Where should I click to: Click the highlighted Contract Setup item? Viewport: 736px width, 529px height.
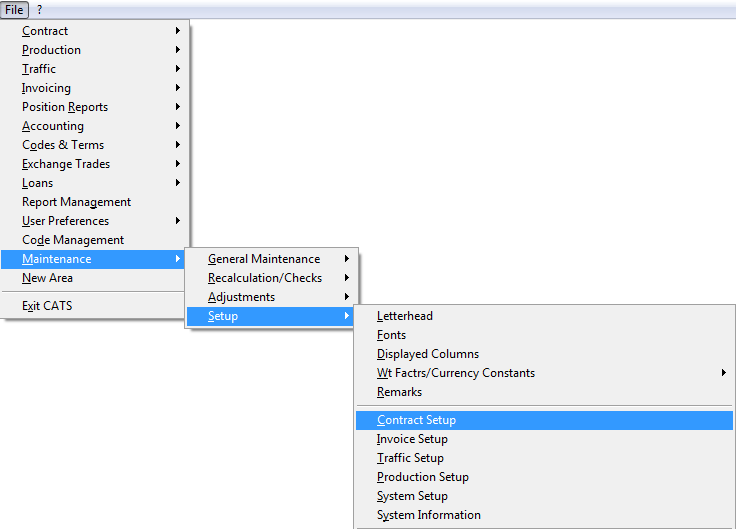coord(544,420)
